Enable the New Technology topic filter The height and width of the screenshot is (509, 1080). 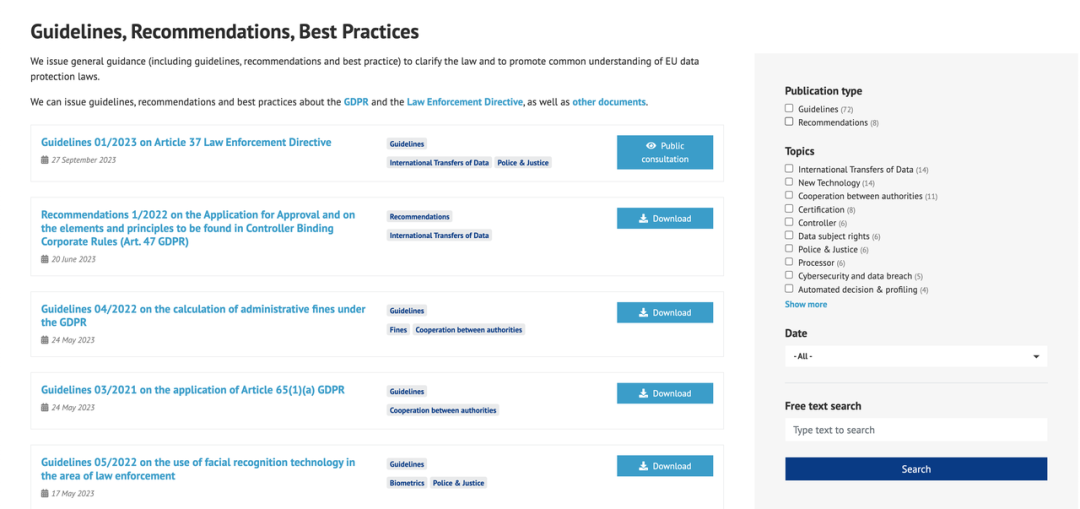tap(789, 182)
